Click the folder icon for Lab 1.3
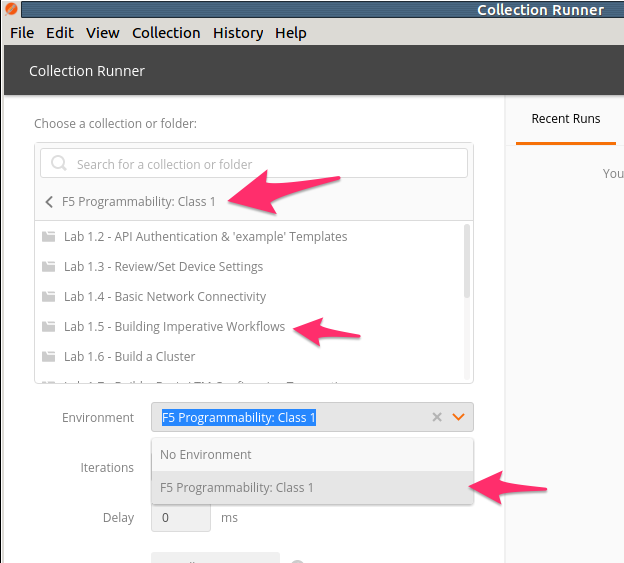The height and width of the screenshot is (563, 624). (x=49, y=267)
